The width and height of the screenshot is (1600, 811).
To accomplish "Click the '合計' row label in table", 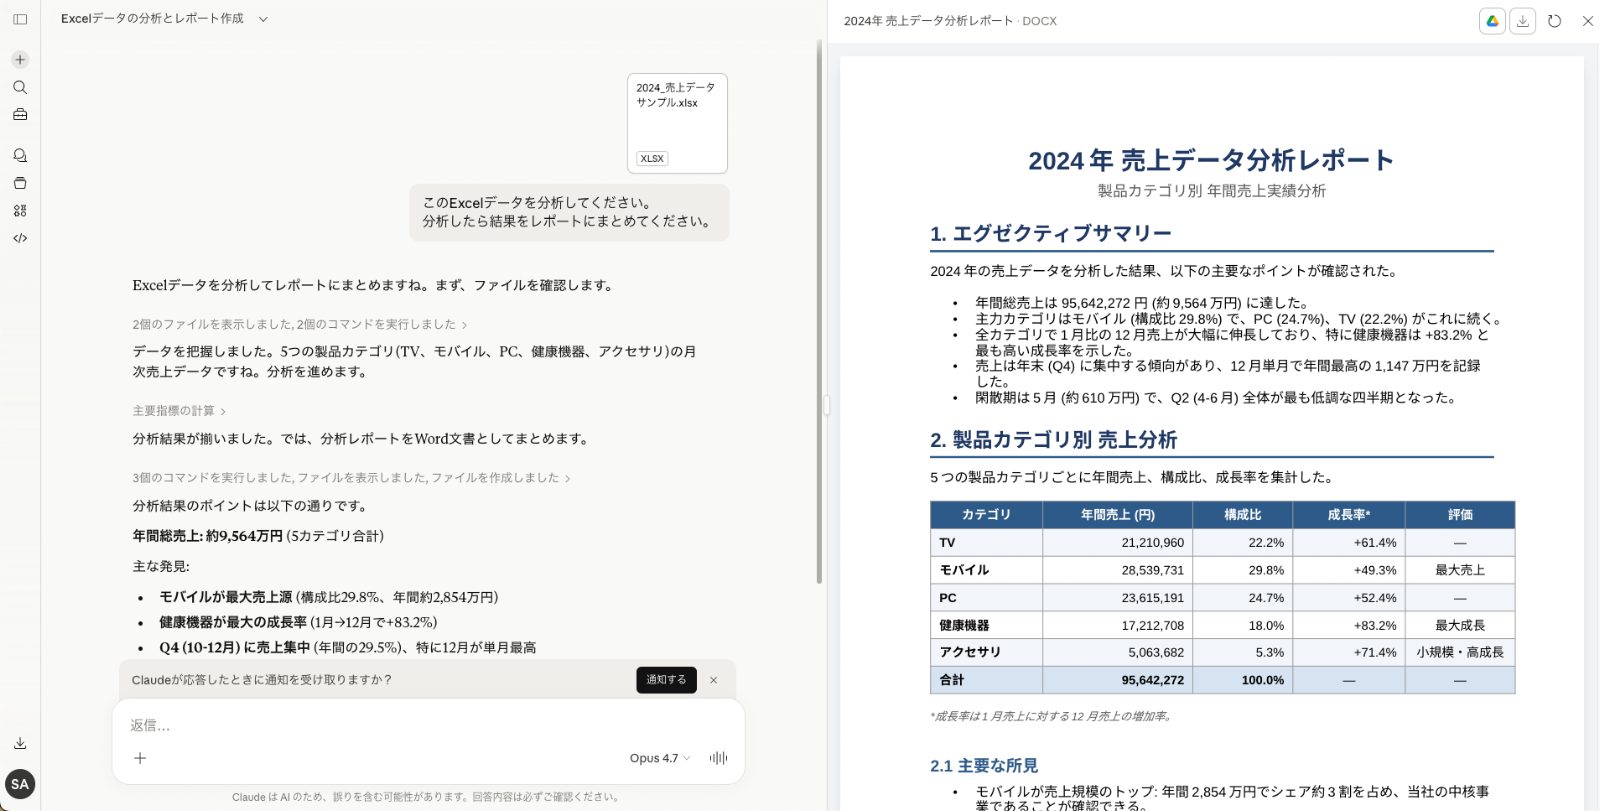I will [951, 680].
